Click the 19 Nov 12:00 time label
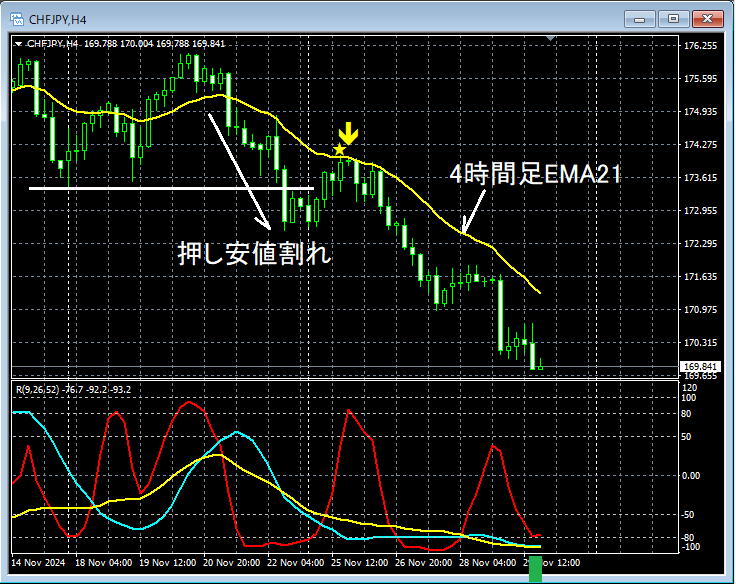Viewport: 736px width, 584px height. (x=168, y=562)
